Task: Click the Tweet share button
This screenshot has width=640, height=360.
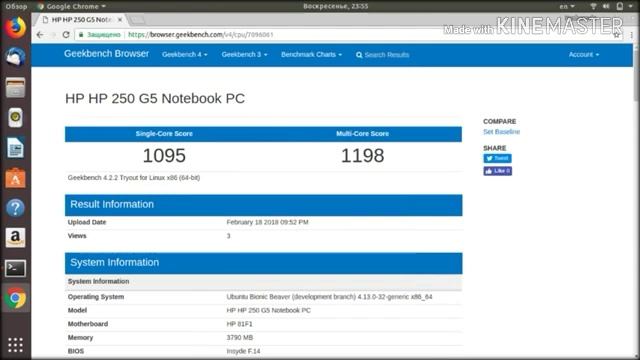Action: (x=497, y=158)
